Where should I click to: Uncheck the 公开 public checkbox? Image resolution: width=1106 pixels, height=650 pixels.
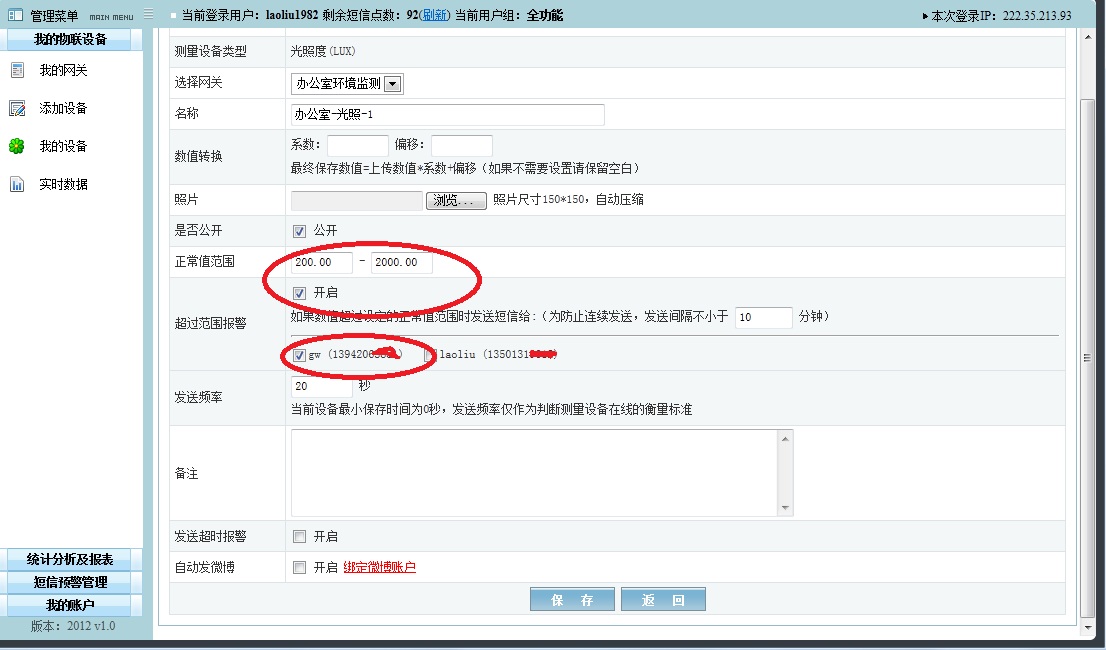(299, 231)
